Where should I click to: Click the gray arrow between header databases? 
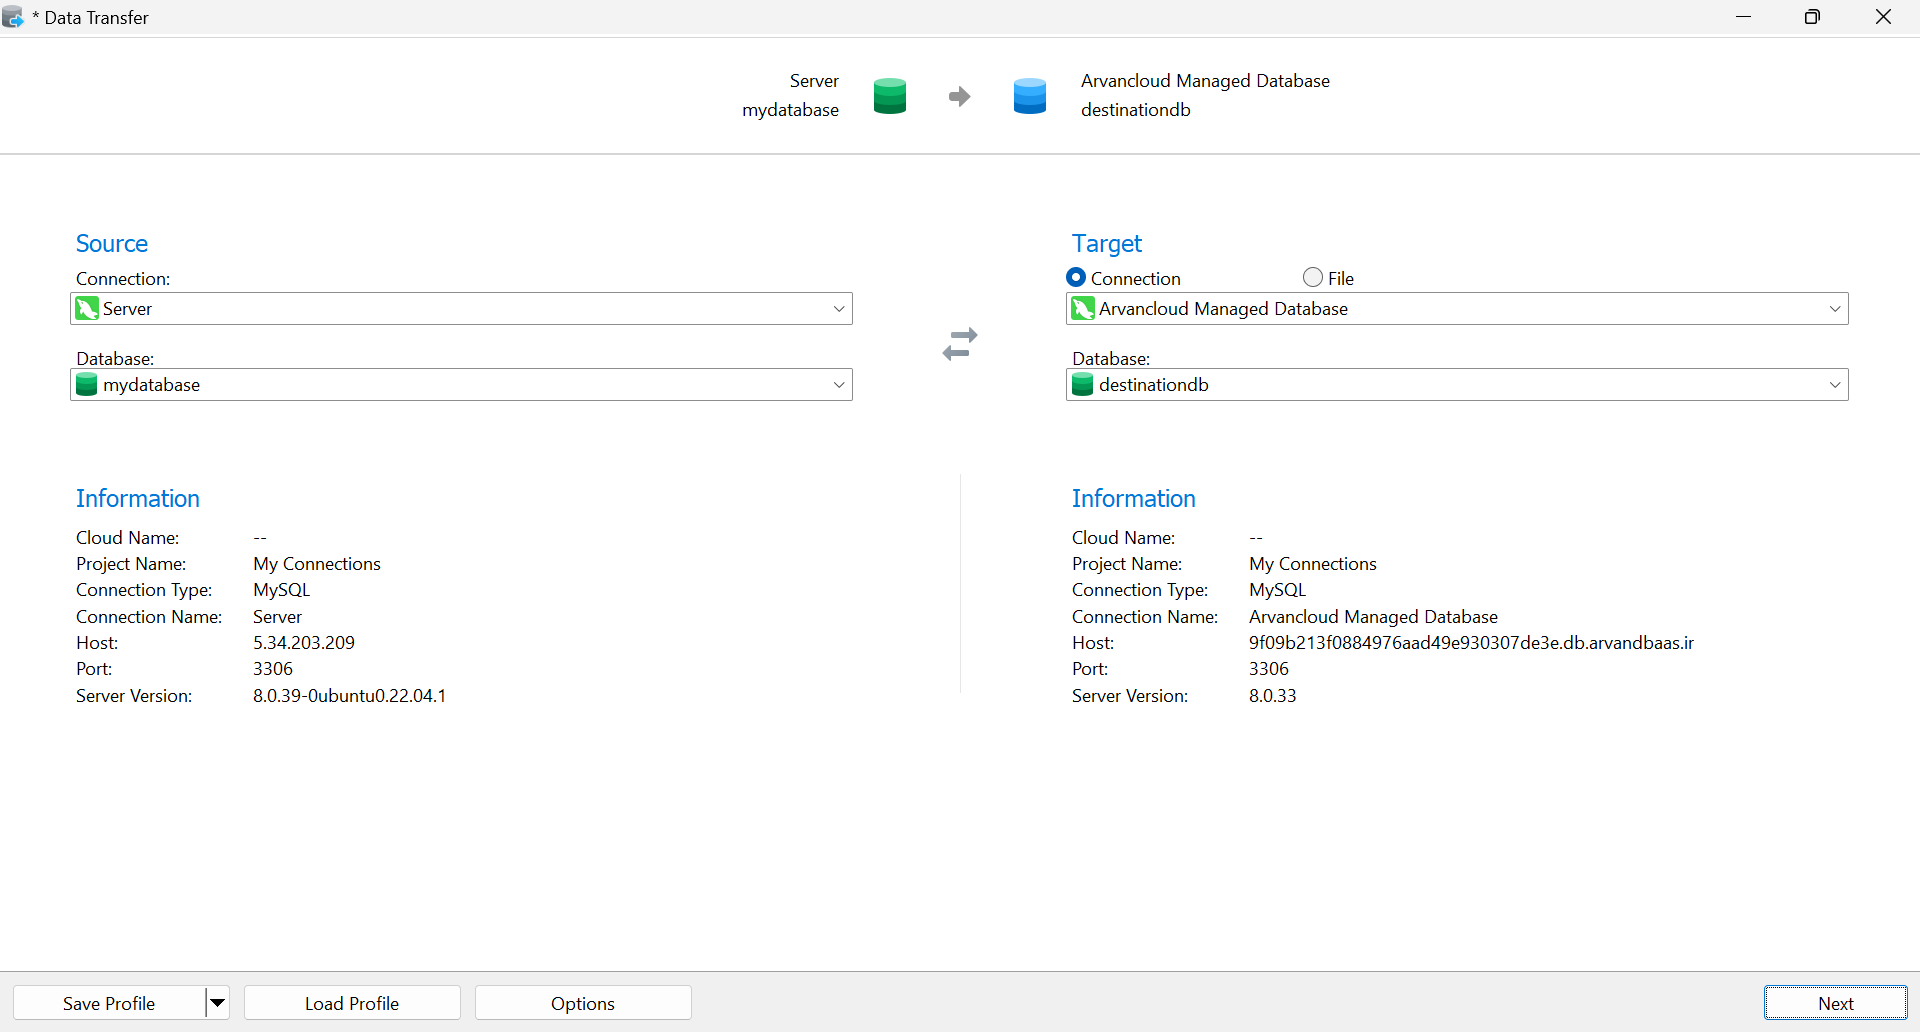click(959, 96)
